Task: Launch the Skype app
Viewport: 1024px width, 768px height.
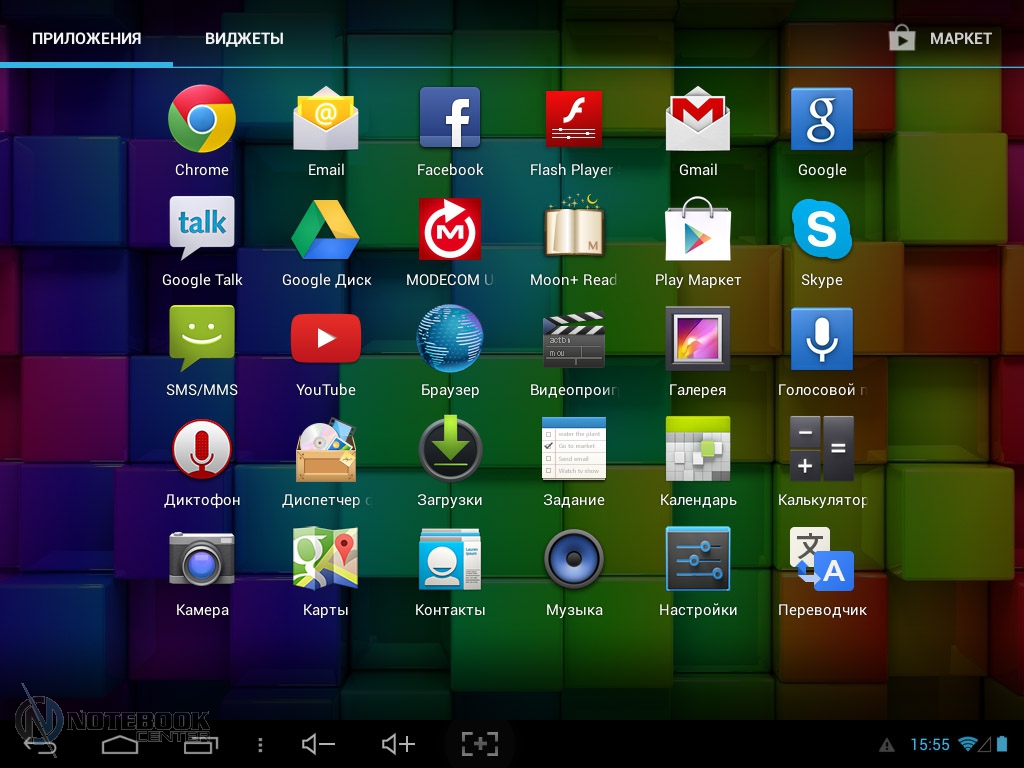Action: pyautogui.click(x=822, y=230)
